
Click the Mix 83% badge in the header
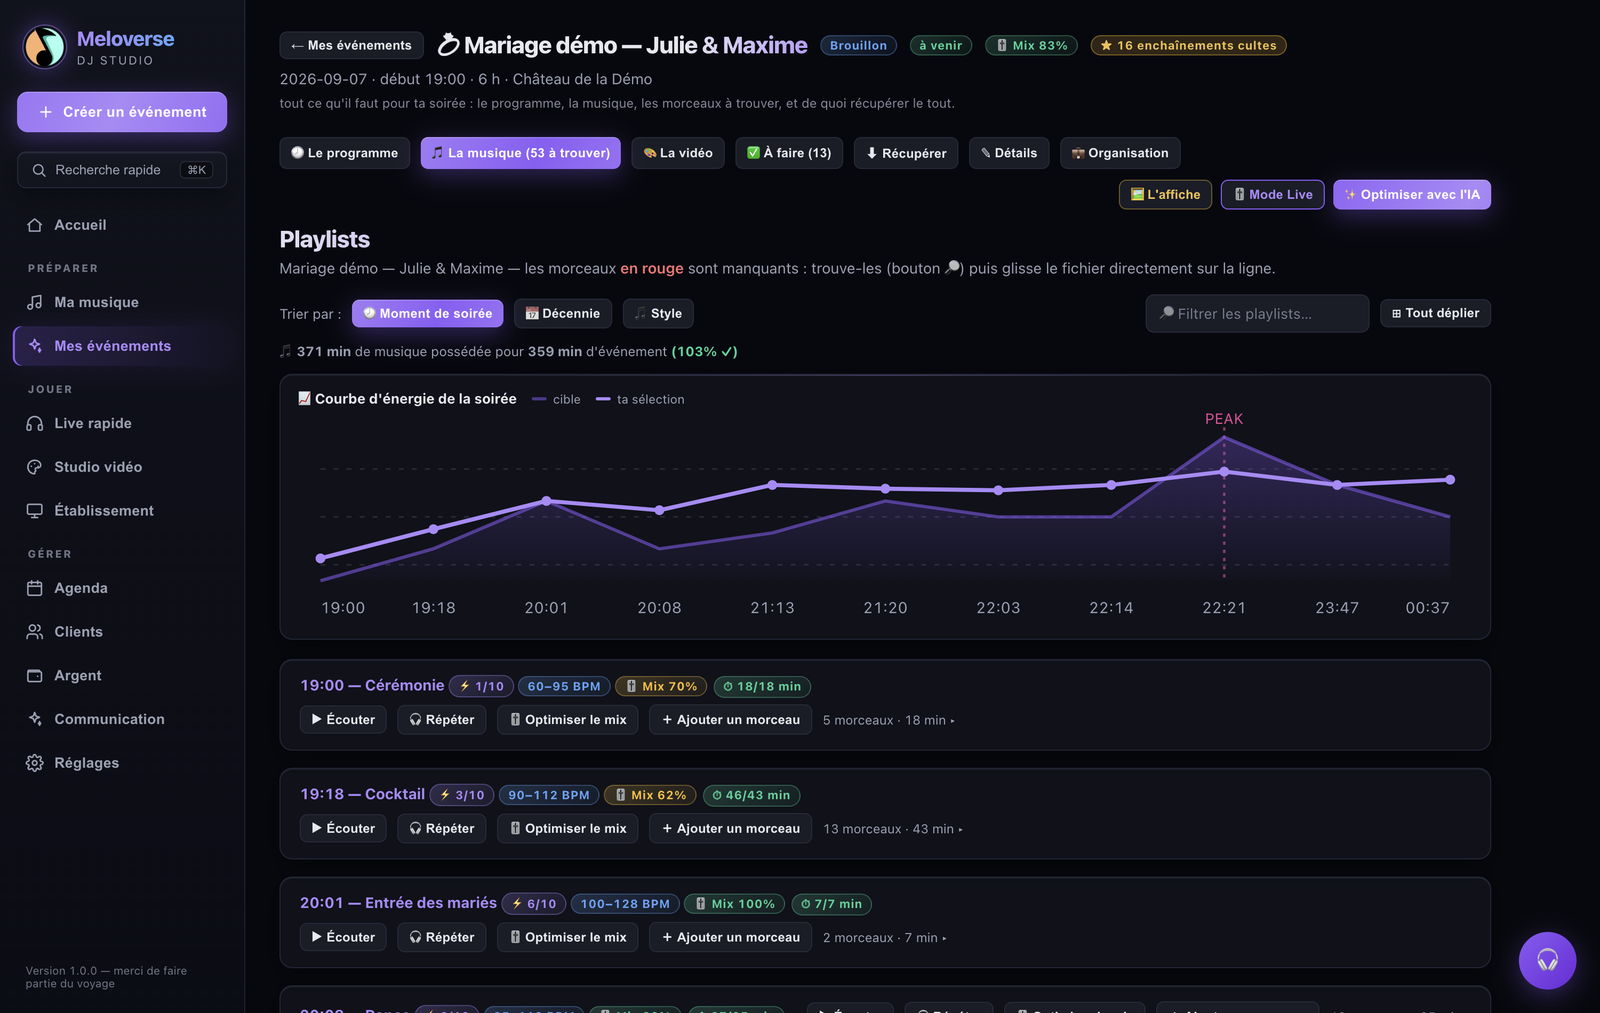1031,45
